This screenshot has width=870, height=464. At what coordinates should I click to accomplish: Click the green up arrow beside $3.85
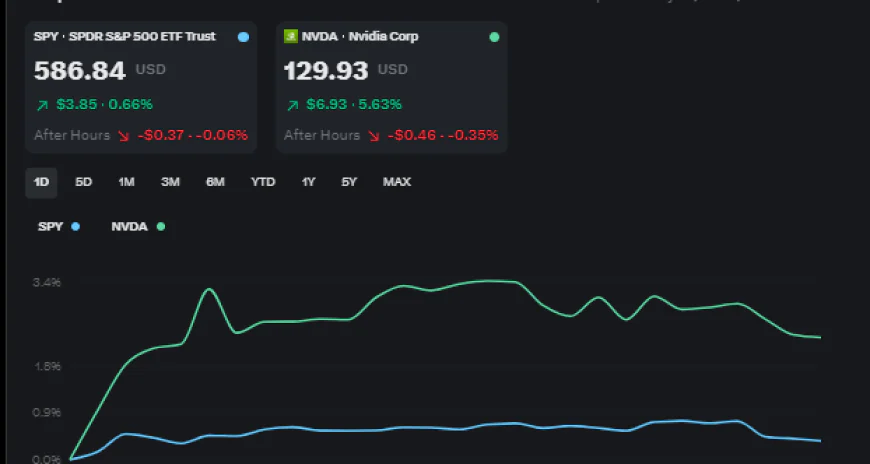41,104
